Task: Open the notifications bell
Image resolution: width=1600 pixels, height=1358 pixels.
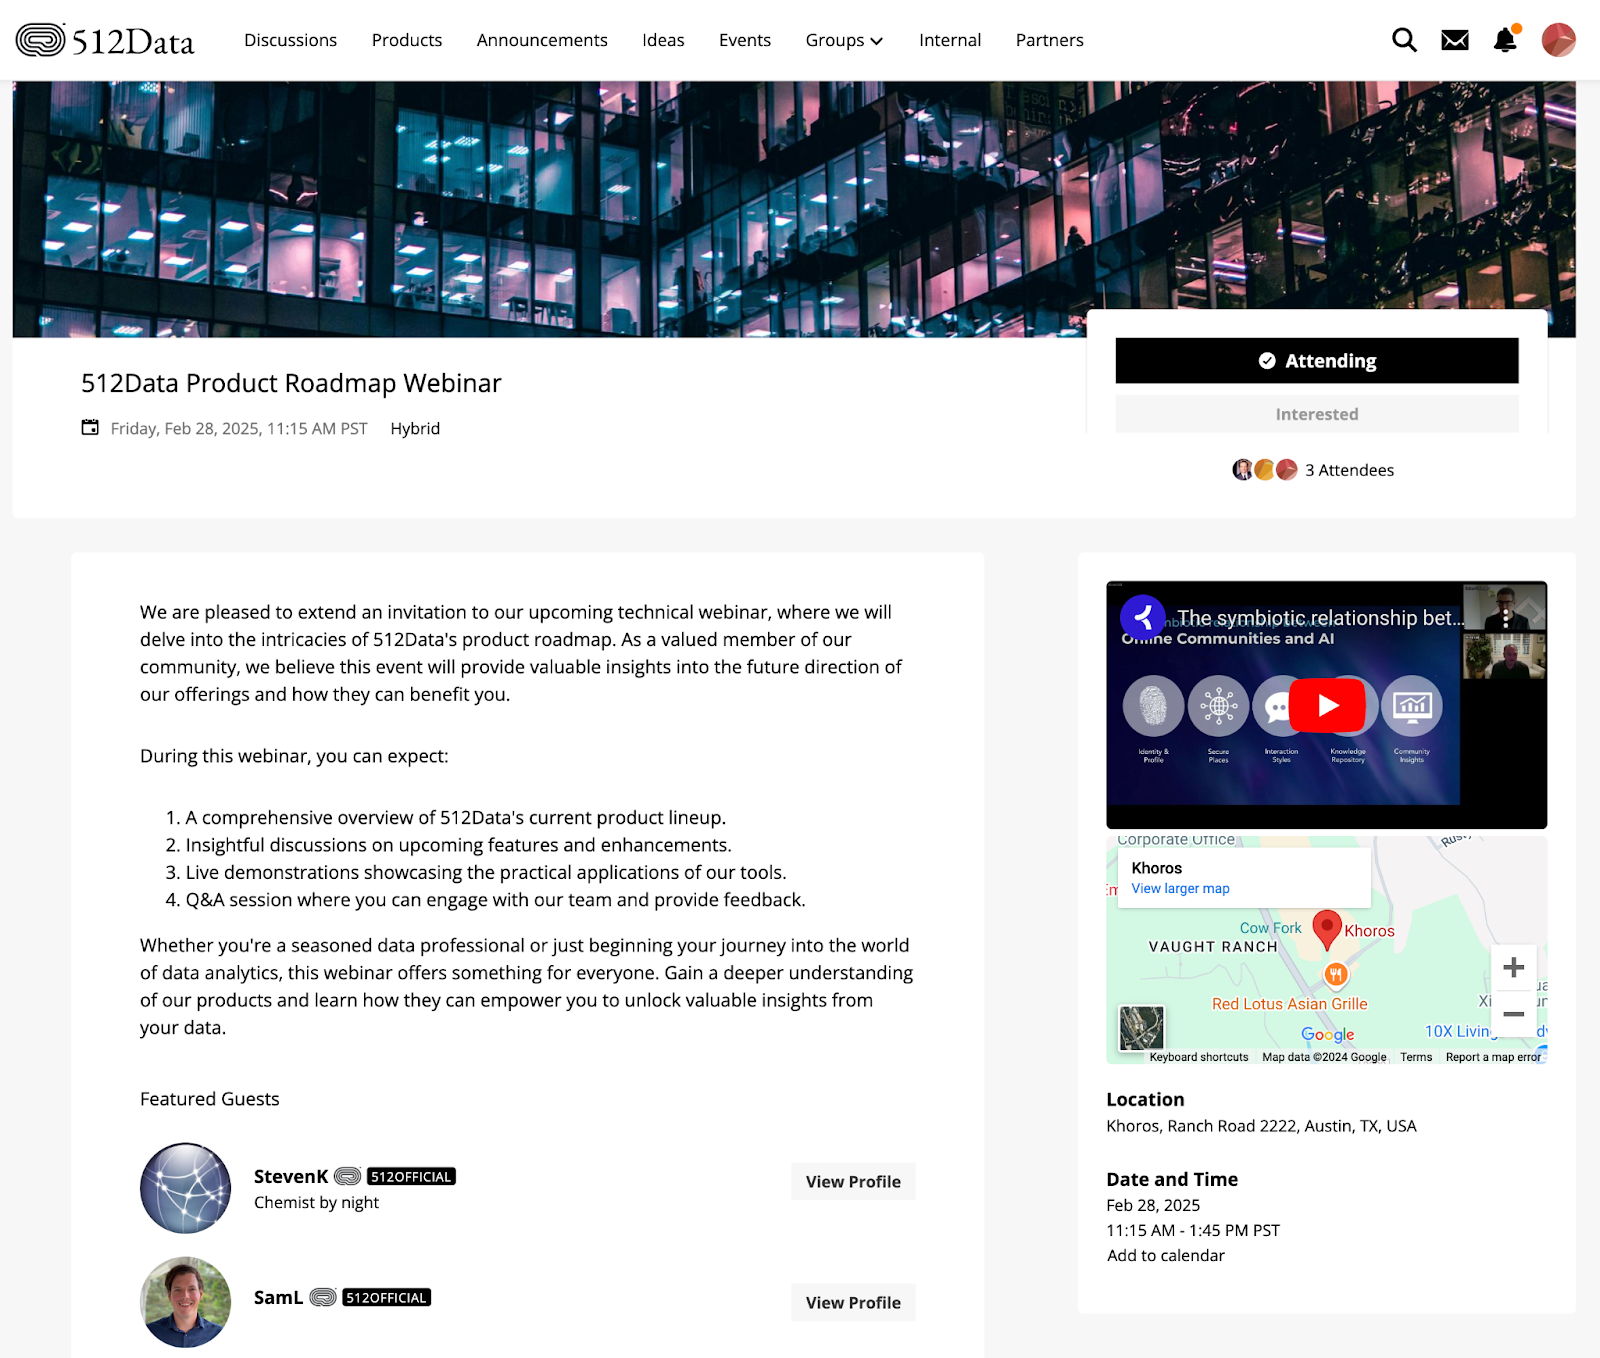Action: pos(1505,40)
